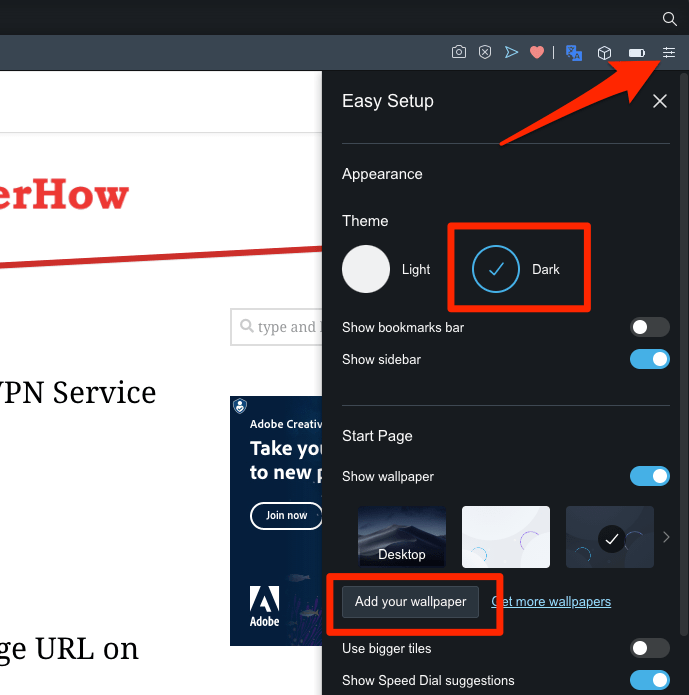
Task: Enable Show bookmarks bar toggle
Action: (x=649, y=327)
